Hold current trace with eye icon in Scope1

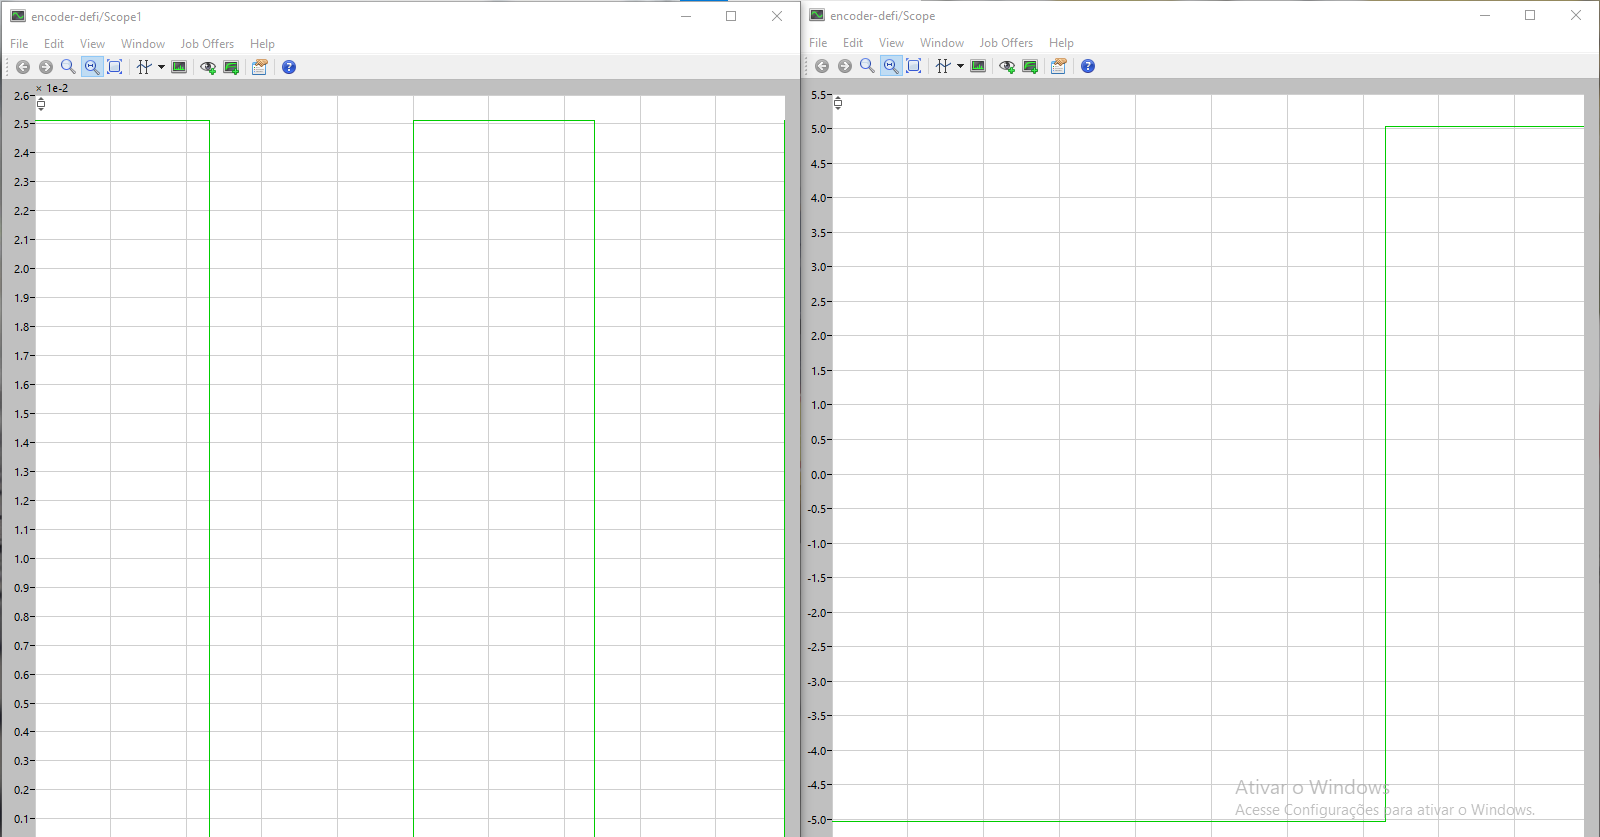[x=208, y=67]
